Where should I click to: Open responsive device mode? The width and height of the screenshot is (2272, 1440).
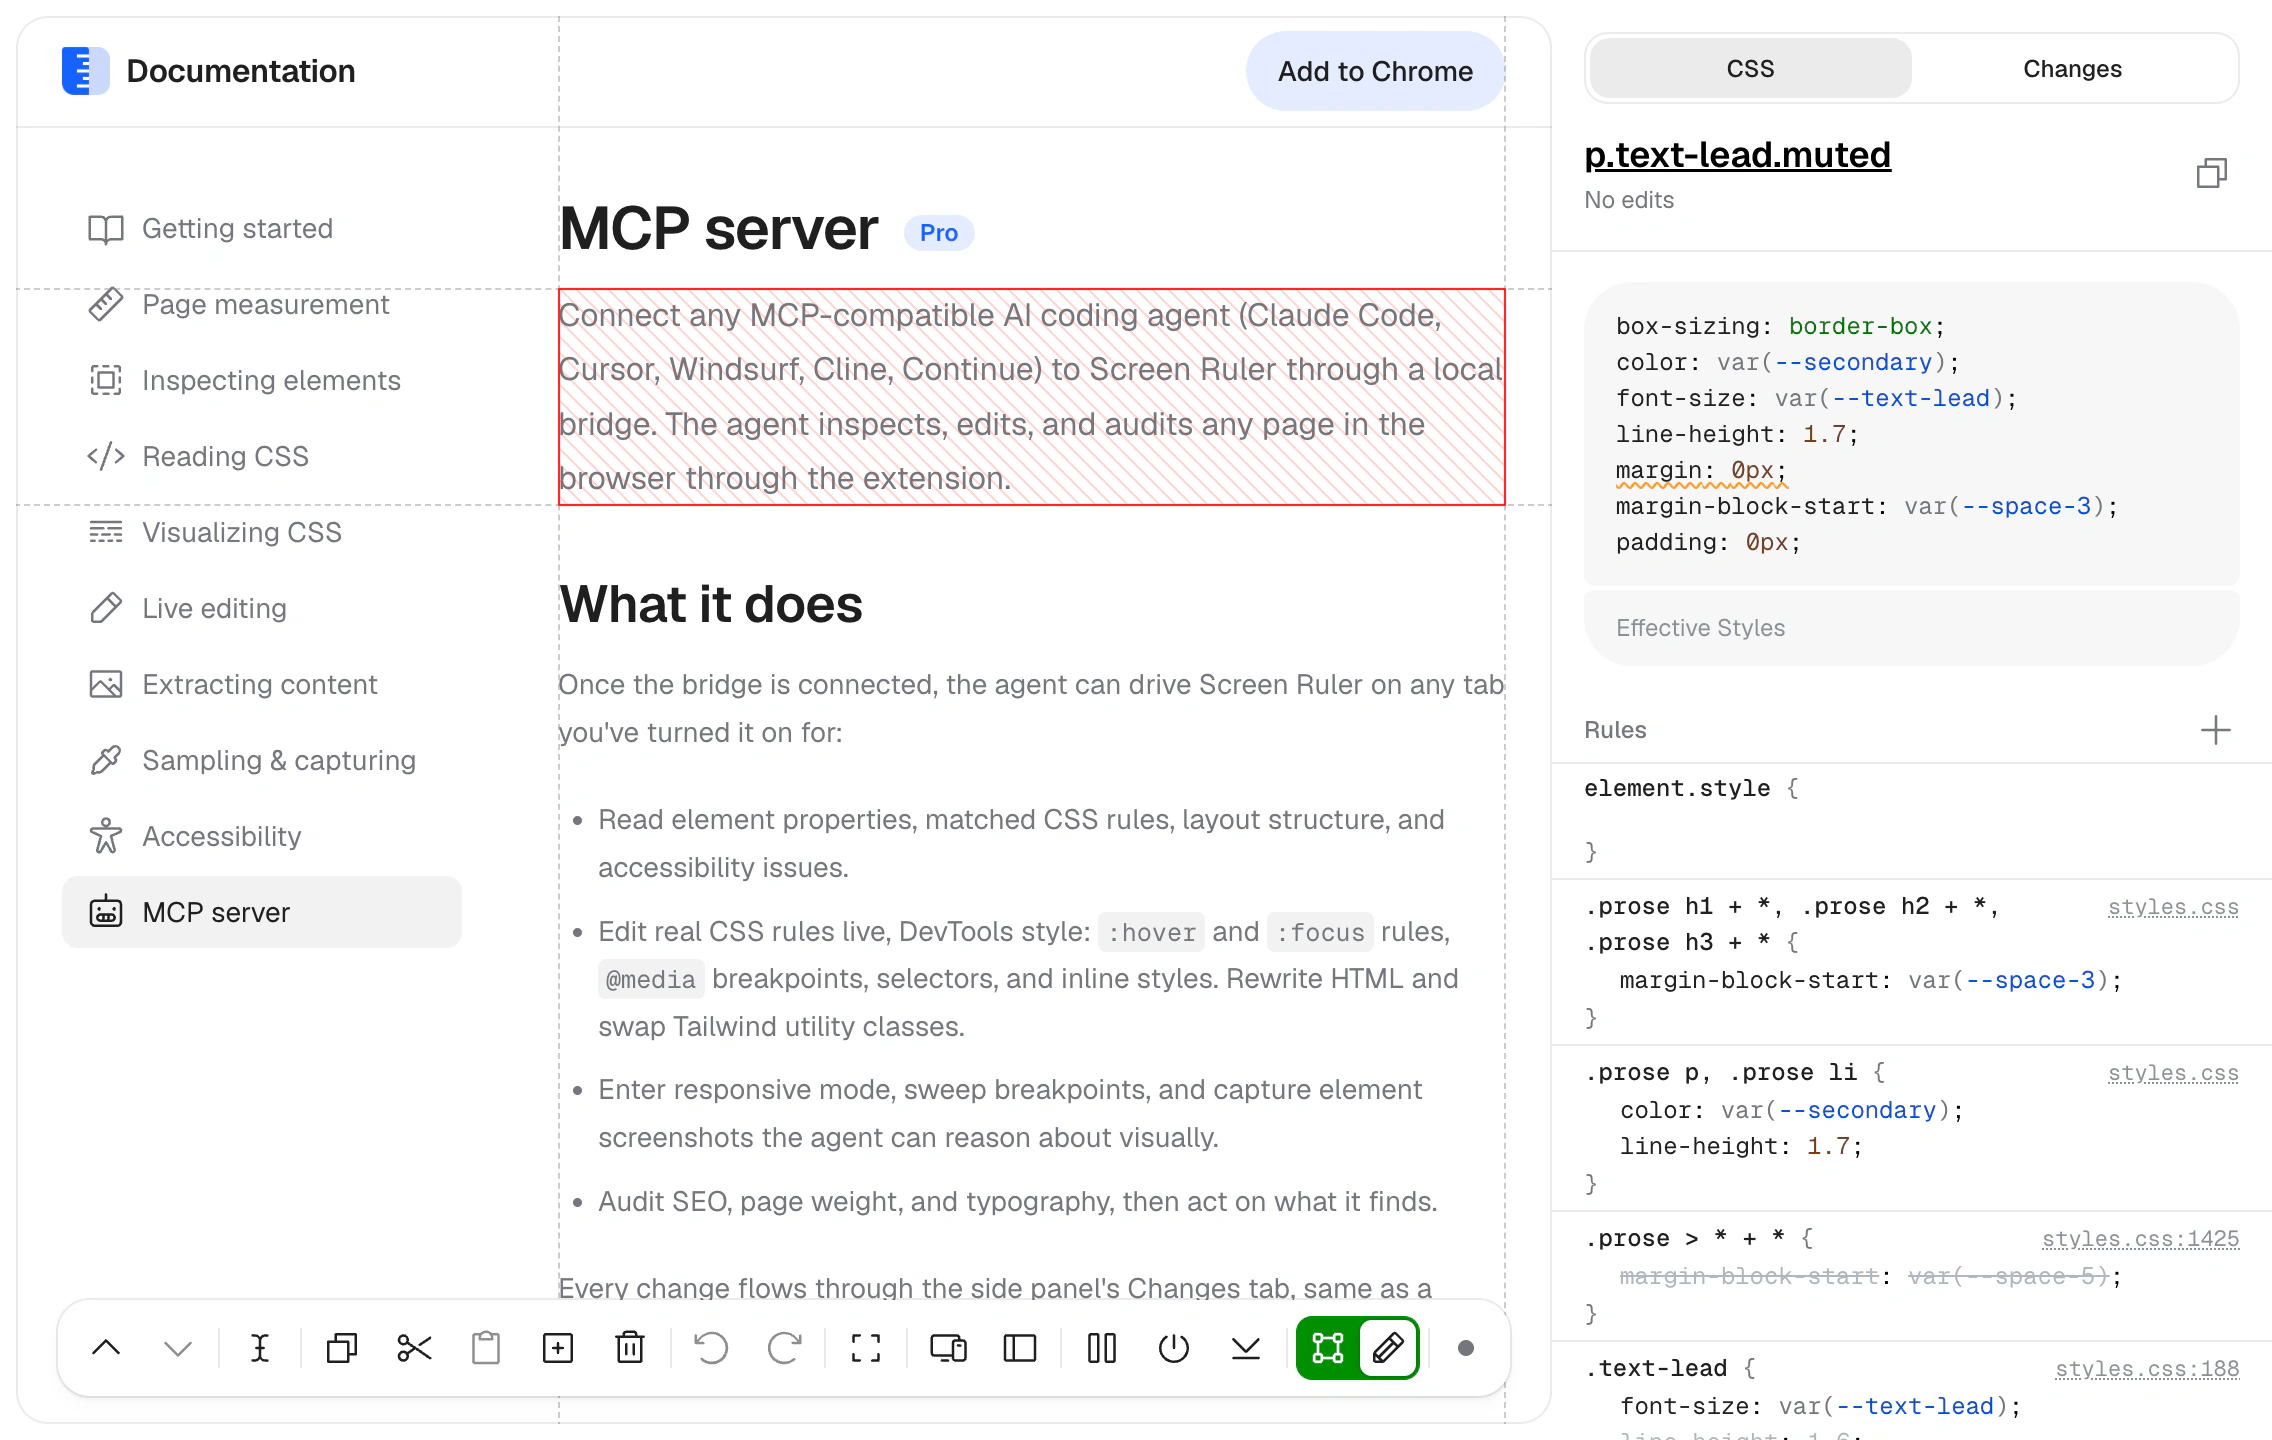[x=948, y=1348]
